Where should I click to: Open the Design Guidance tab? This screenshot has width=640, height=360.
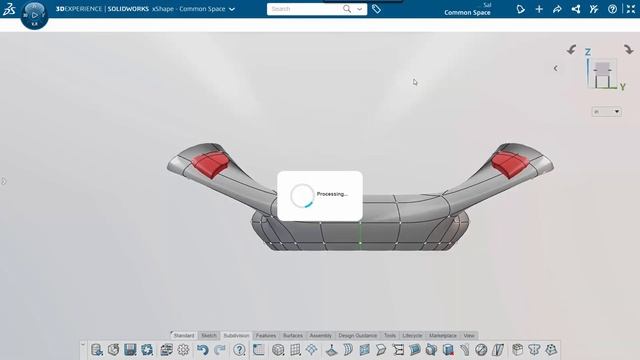coord(358,336)
